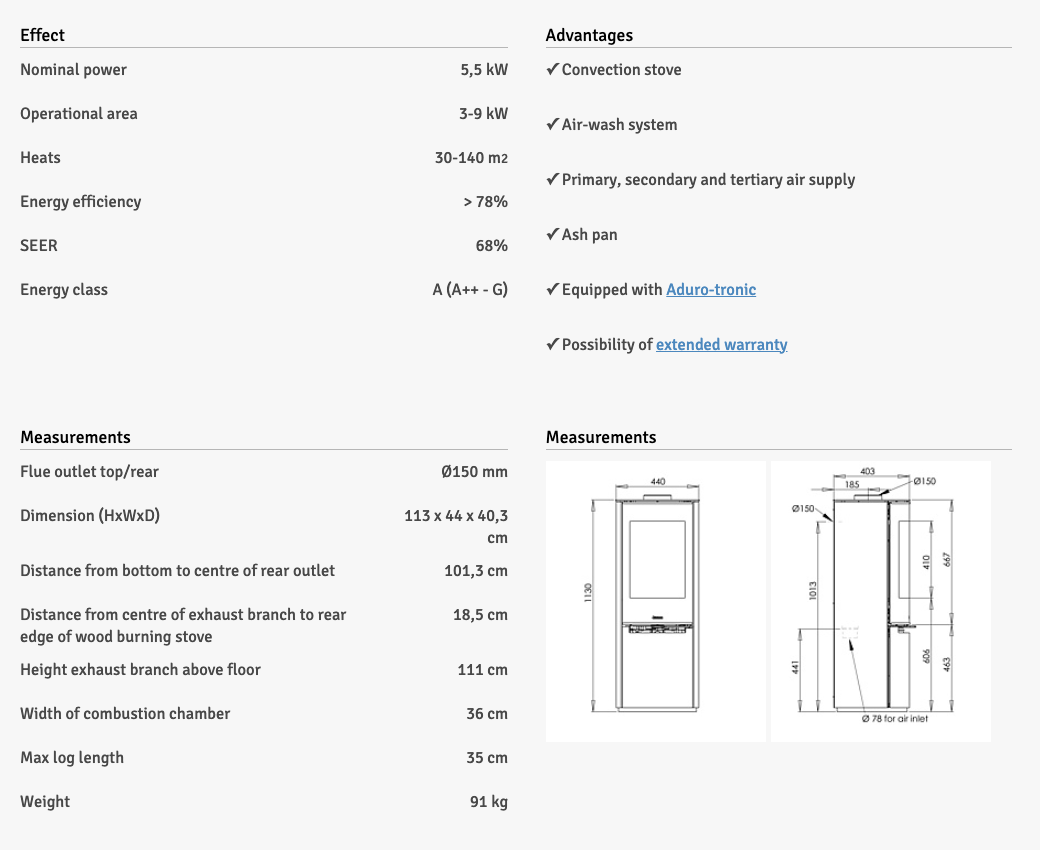Click the Advantages section heading
The image size is (1040, 850).
pyautogui.click(x=589, y=35)
